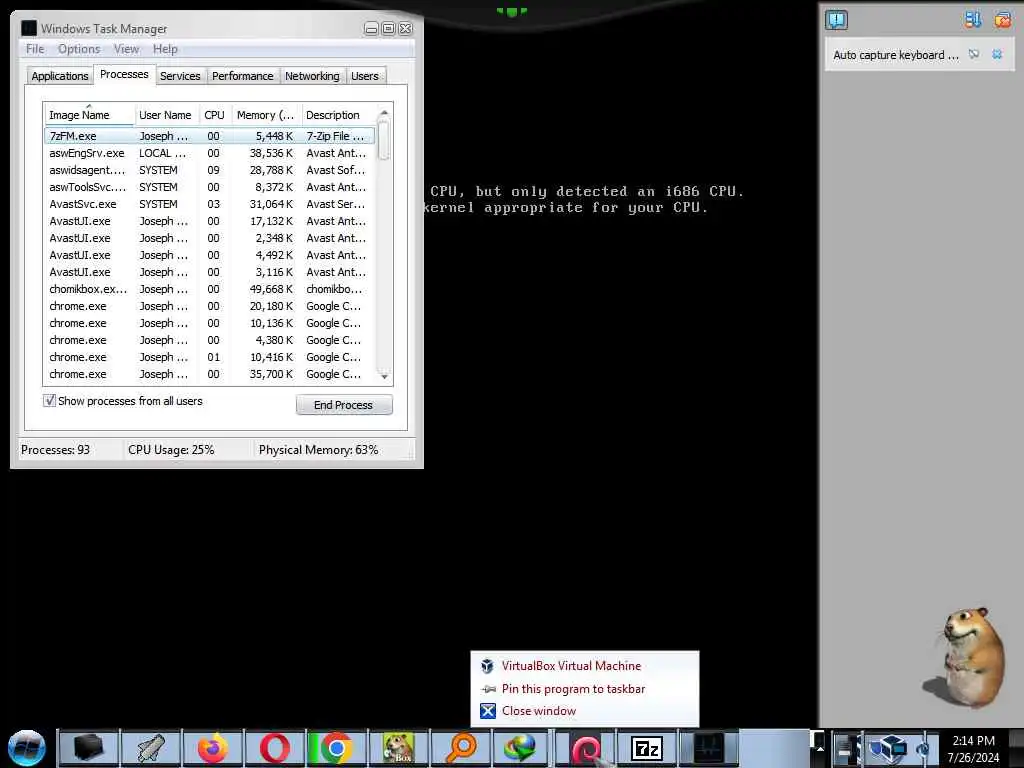Open Task Manager File menu
This screenshot has width=1024, height=768.
[35, 49]
